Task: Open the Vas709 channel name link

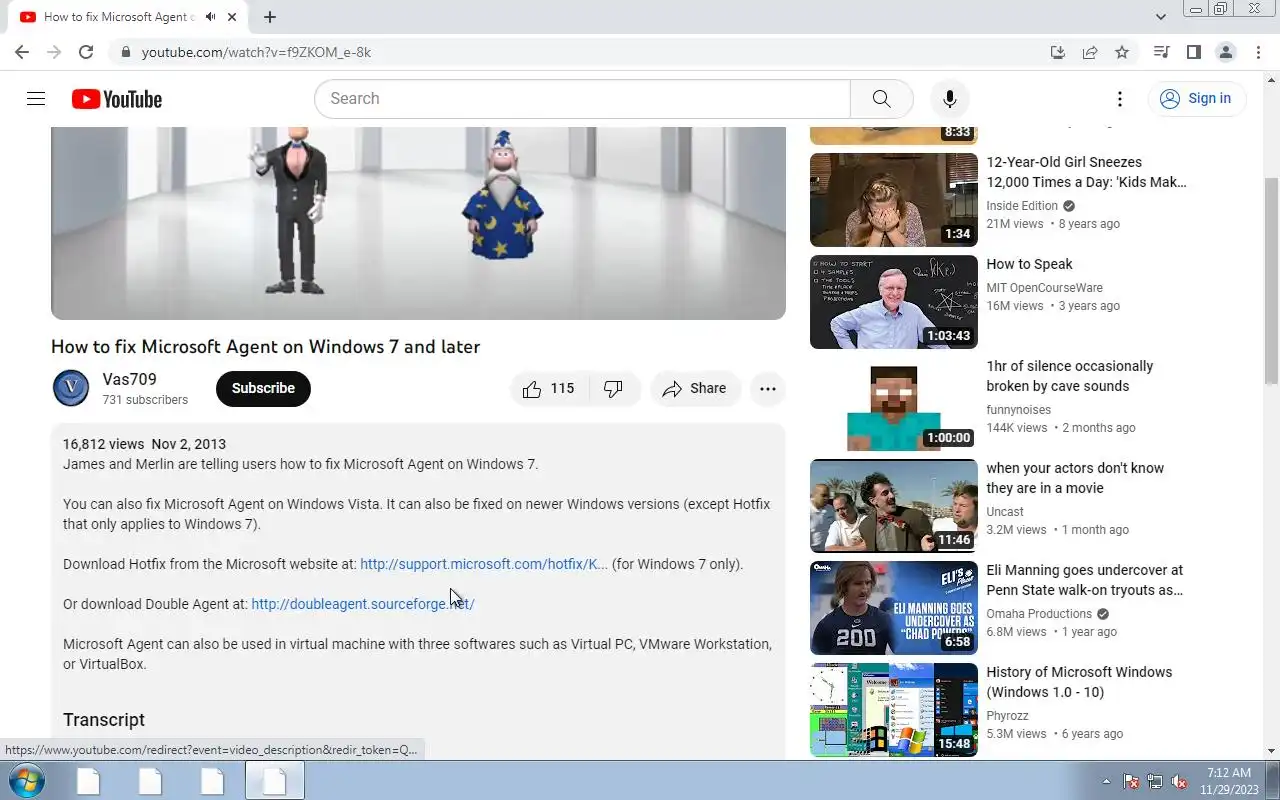Action: (129, 379)
